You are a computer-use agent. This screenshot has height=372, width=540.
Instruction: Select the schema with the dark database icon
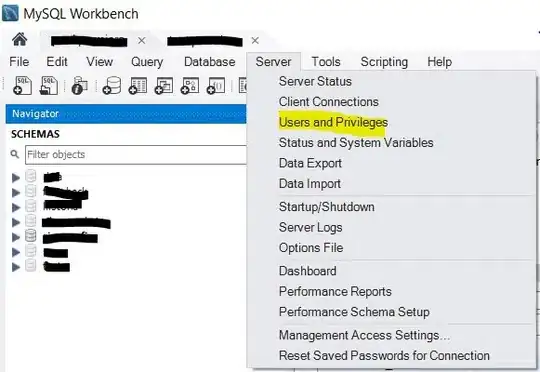click(x=70, y=238)
